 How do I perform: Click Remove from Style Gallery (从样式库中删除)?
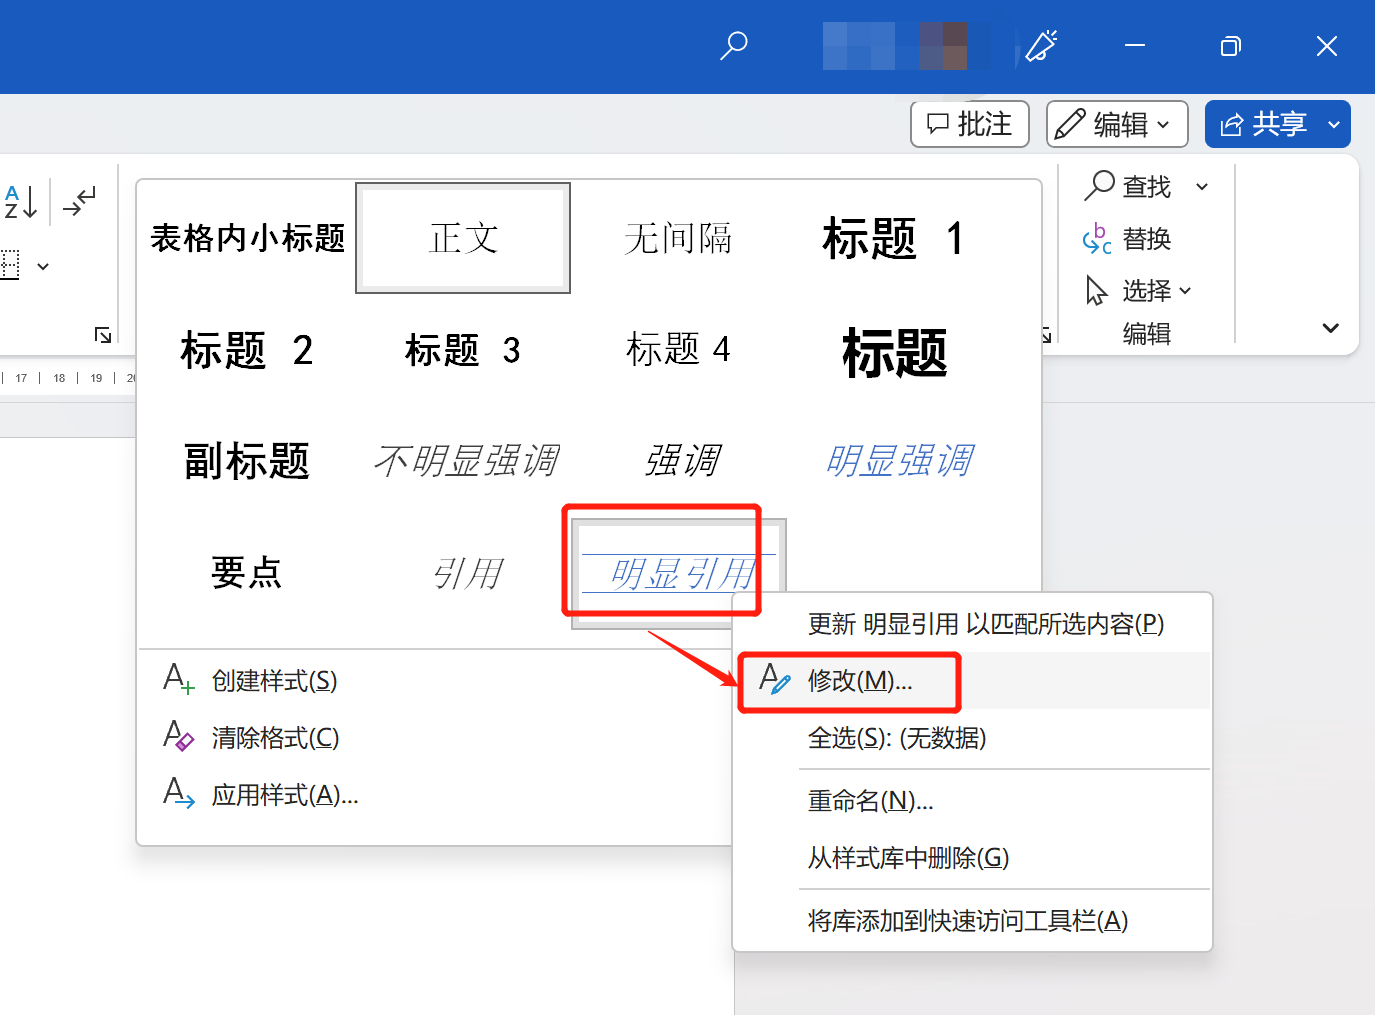coord(908,858)
